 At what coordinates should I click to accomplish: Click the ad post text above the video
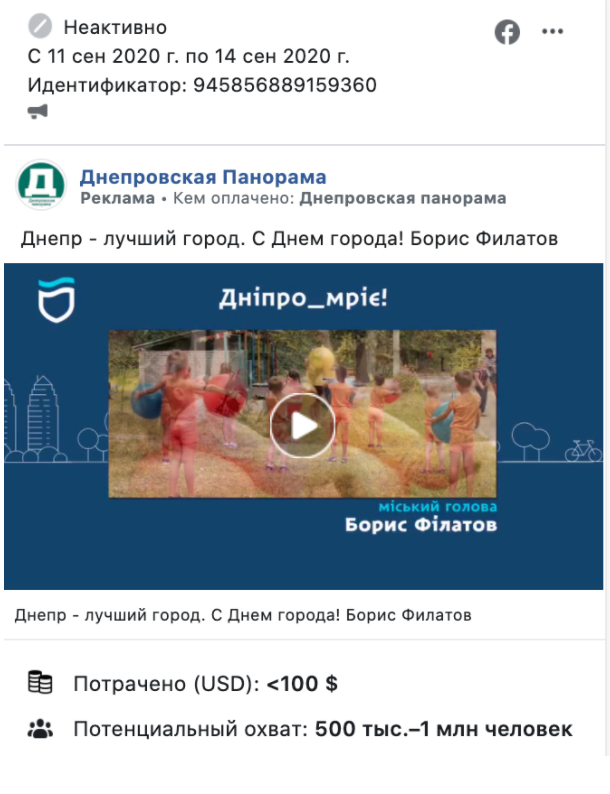(x=289, y=238)
